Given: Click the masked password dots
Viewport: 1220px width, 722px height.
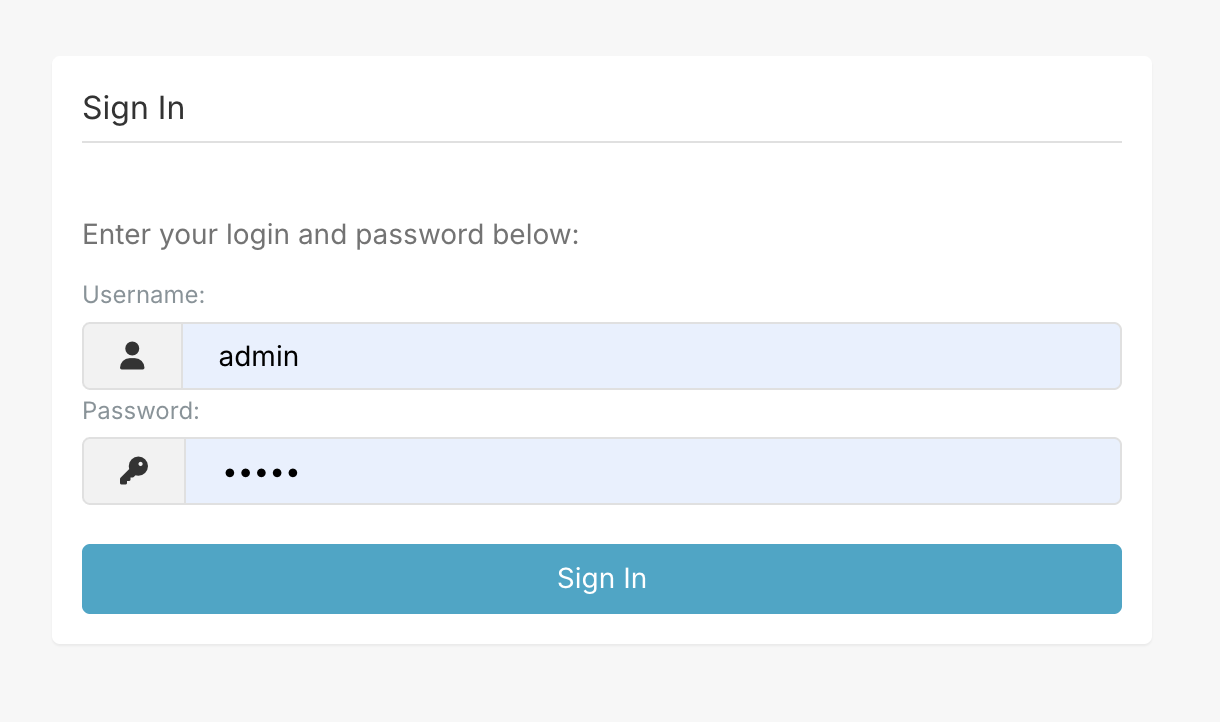Looking at the screenshot, I should (x=261, y=470).
